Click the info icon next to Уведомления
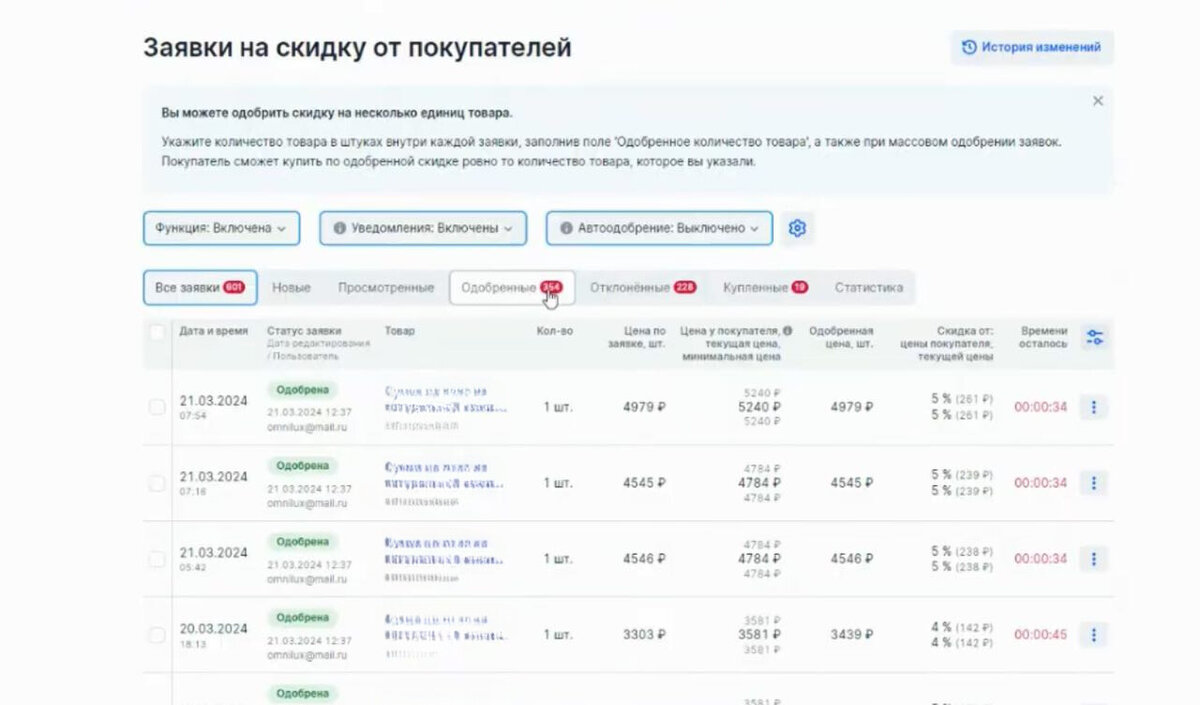The image size is (1200, 705). click(341, 228)
